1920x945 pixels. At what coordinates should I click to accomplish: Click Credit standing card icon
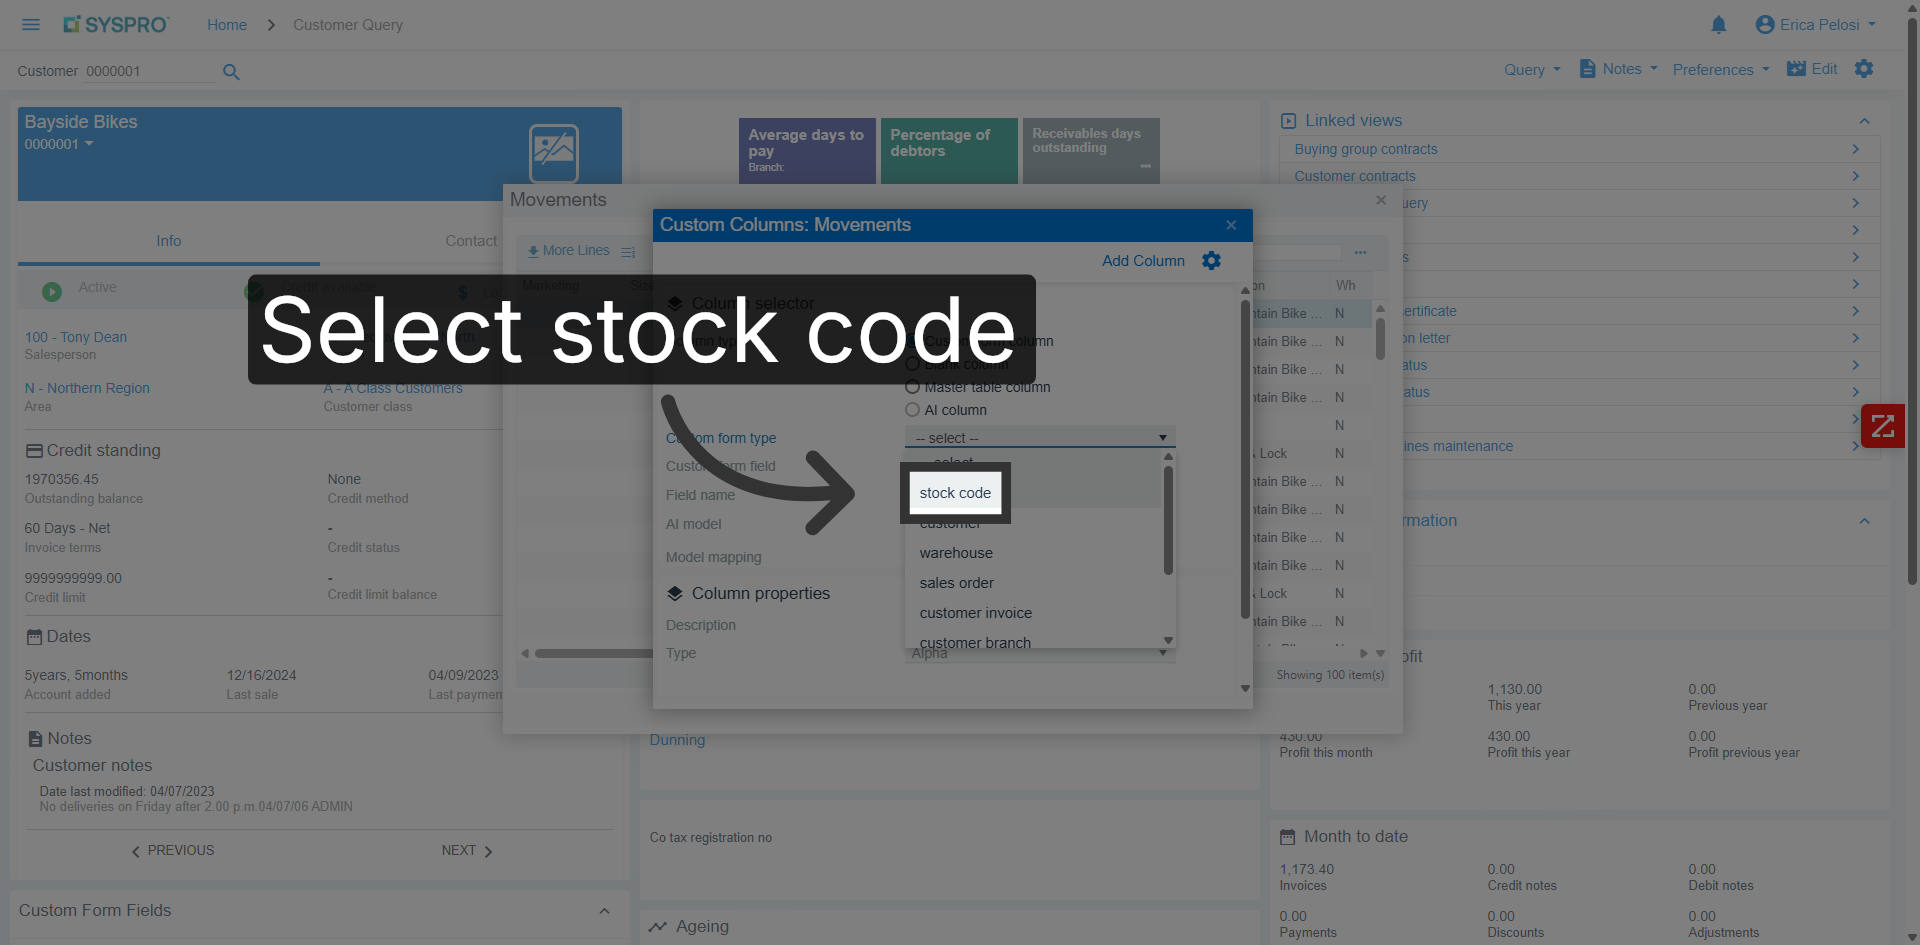tap(34, 451)
